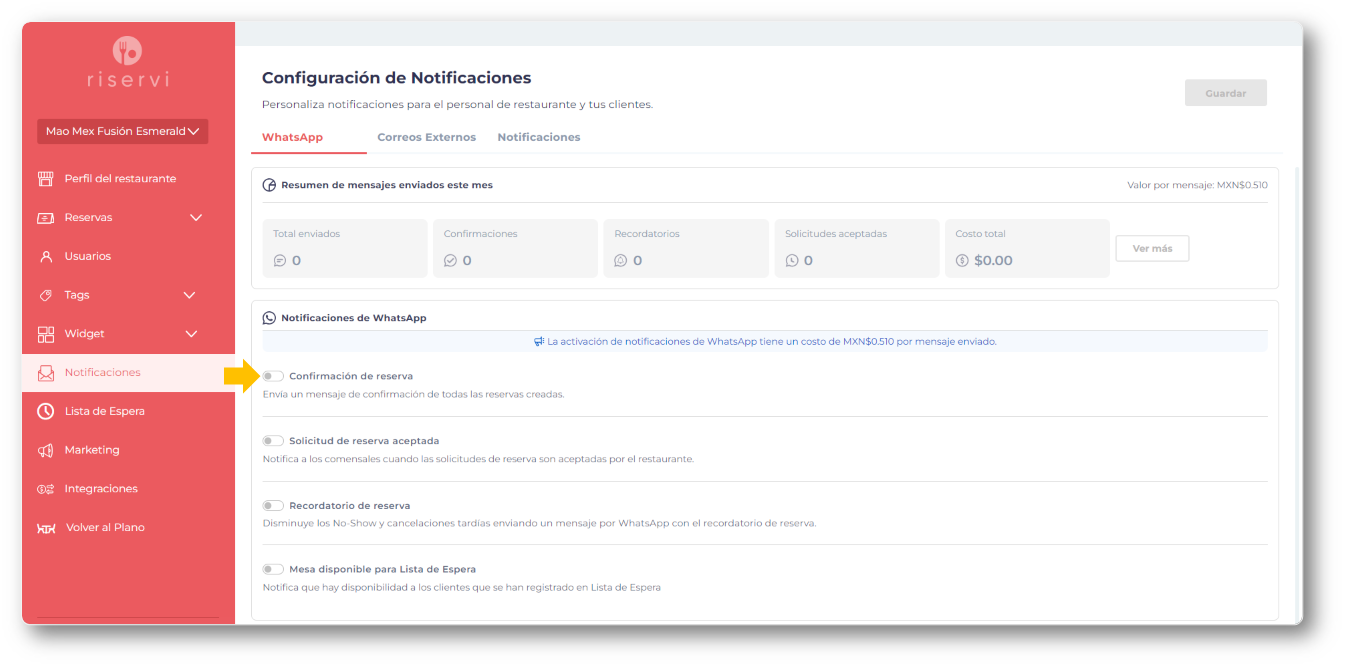Click the riservi logo icon
1345x667 pixels.
pos(127,50)
